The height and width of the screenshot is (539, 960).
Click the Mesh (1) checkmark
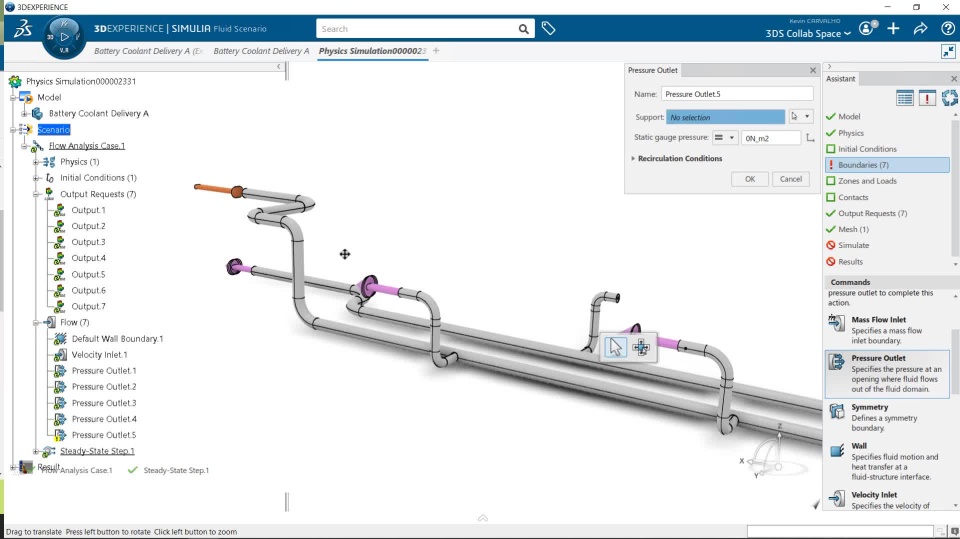[x=831, y=229]
